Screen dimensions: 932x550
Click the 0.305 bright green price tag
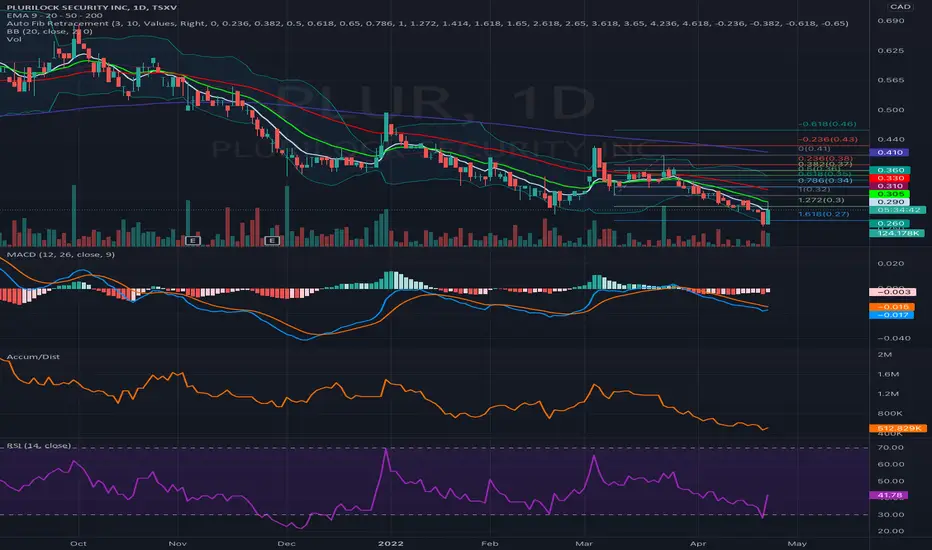tap(890, 194)
